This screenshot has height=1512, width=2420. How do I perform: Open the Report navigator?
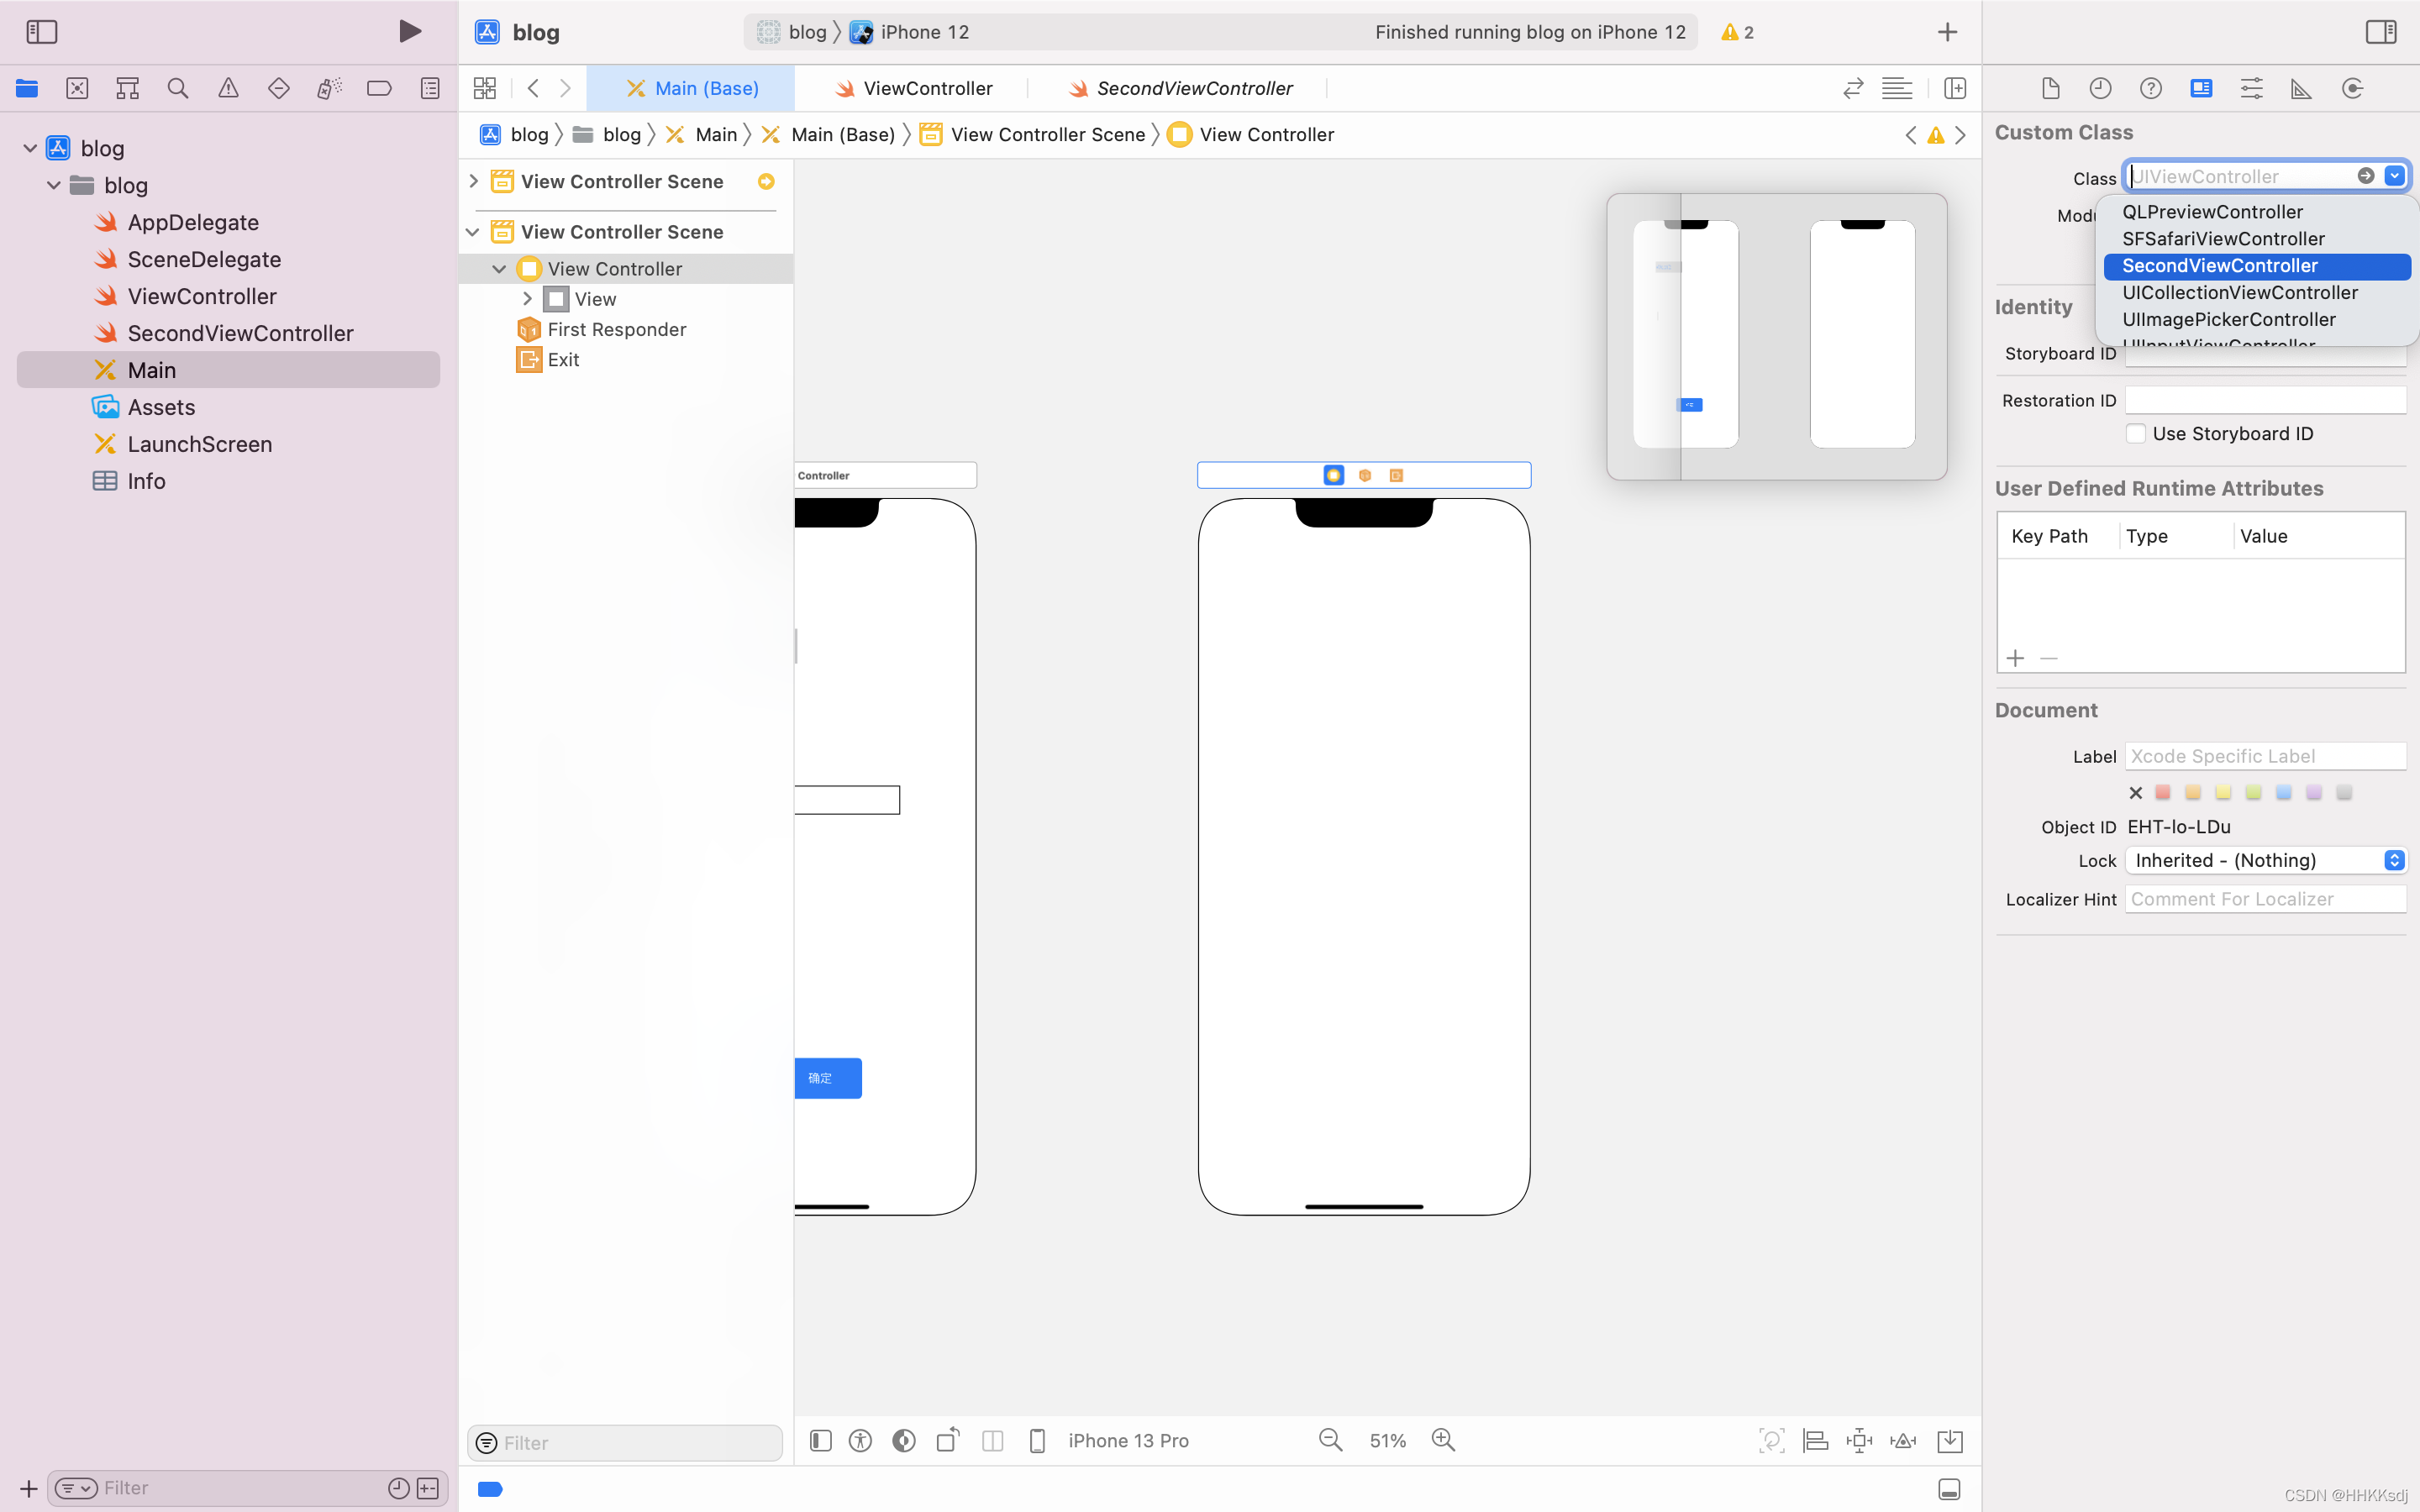[430, 88]
